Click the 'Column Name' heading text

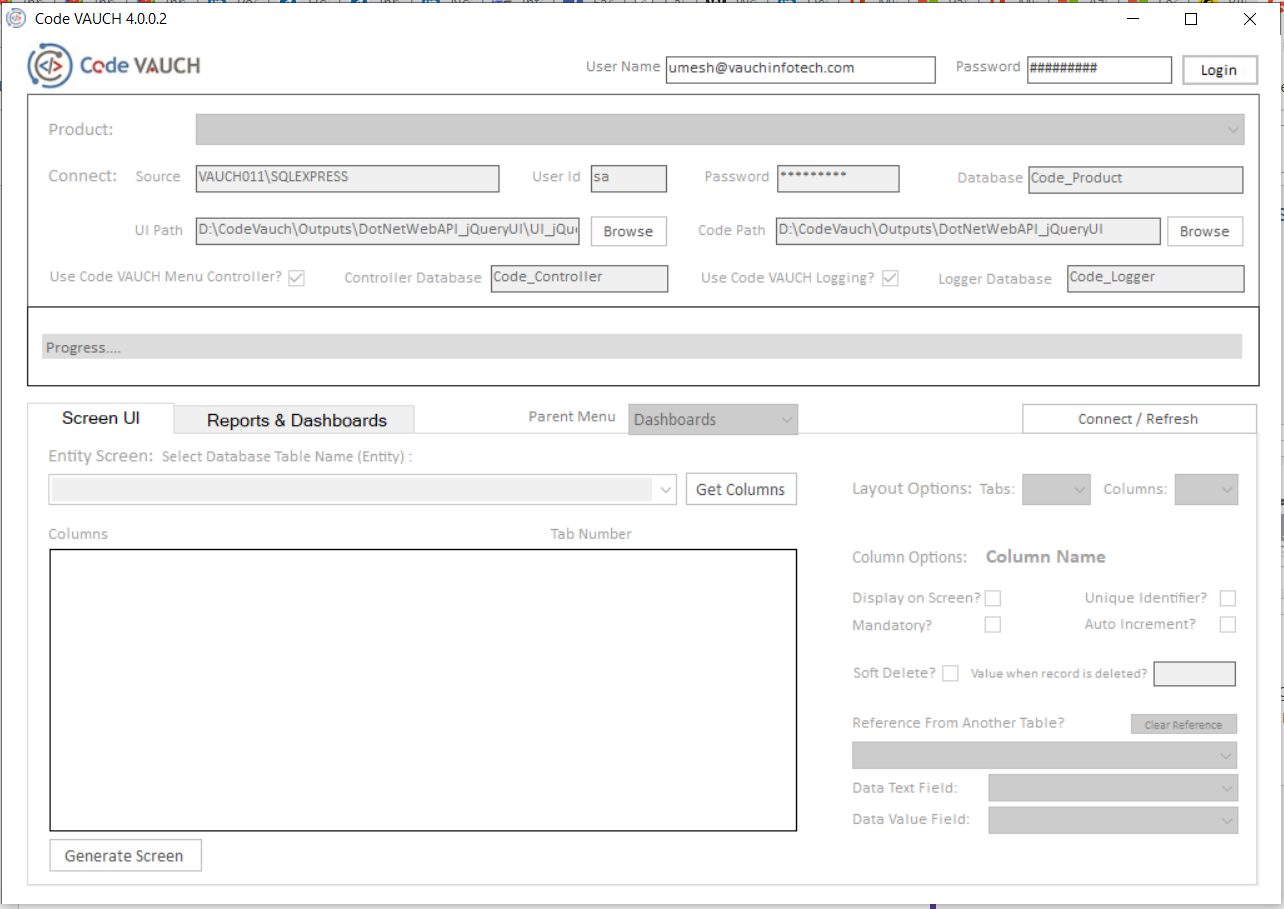1046,557
